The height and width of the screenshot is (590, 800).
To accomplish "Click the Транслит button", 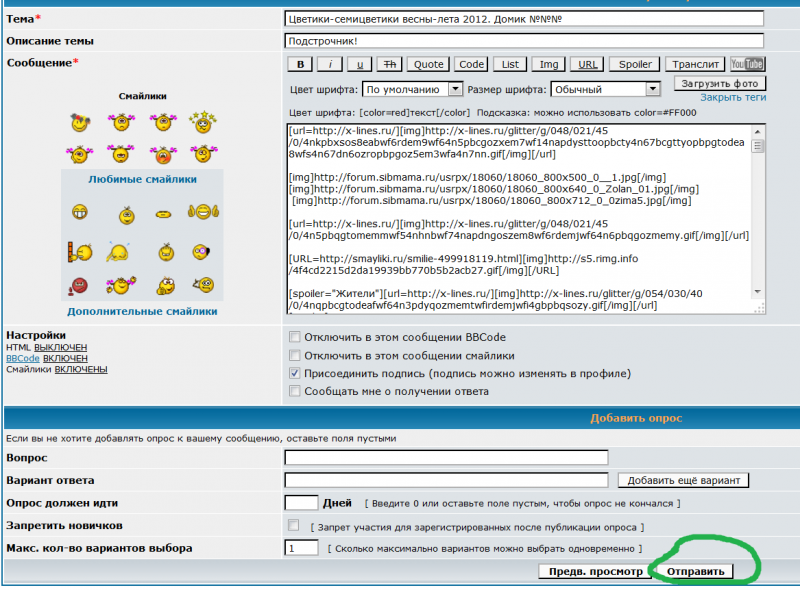I will coord(695,64).
